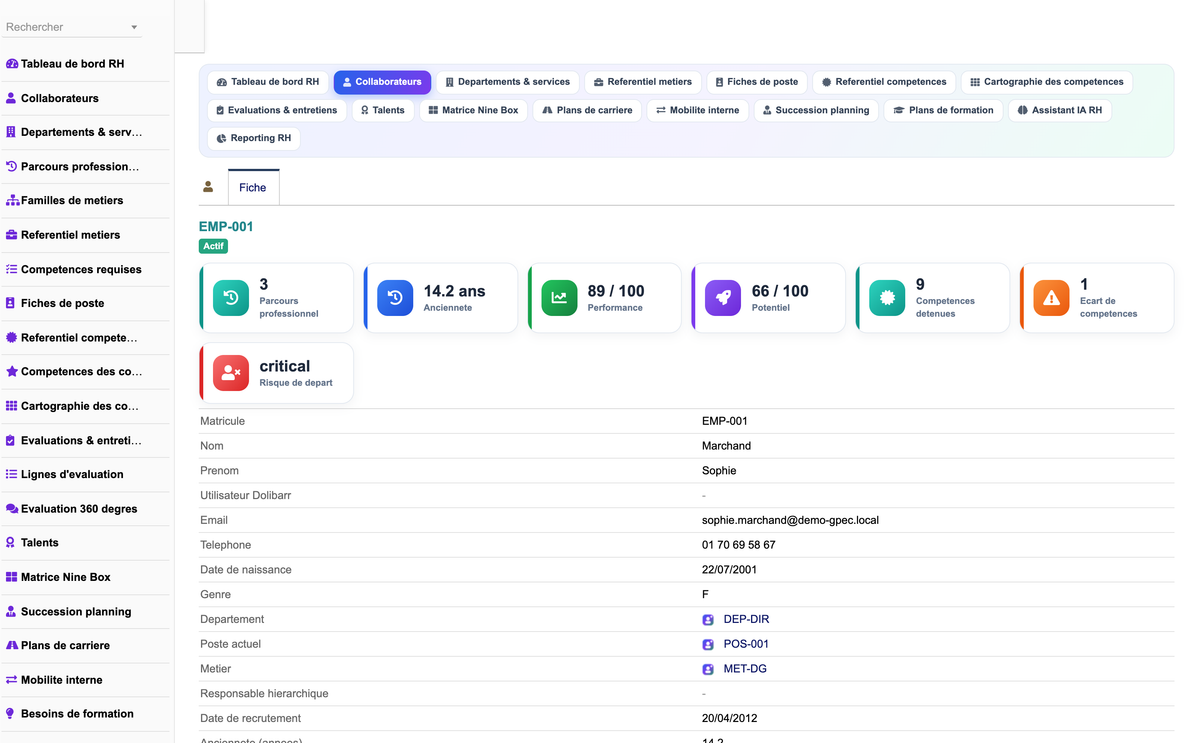Screen dimensions: 1200x743
Task: Click the Fiches de poste icon in sidebar
Action: point(12,303)
